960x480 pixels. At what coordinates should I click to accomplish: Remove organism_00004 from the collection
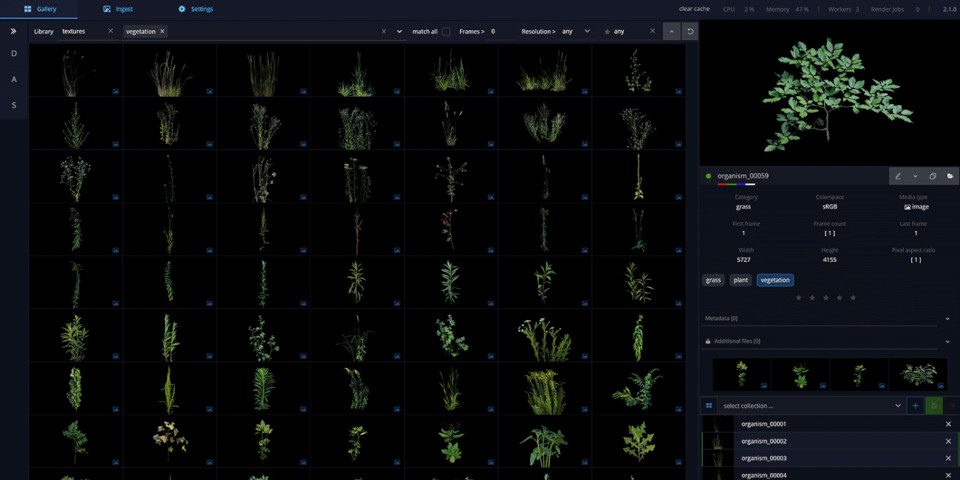pyautogui.click(x=948, y=475)
